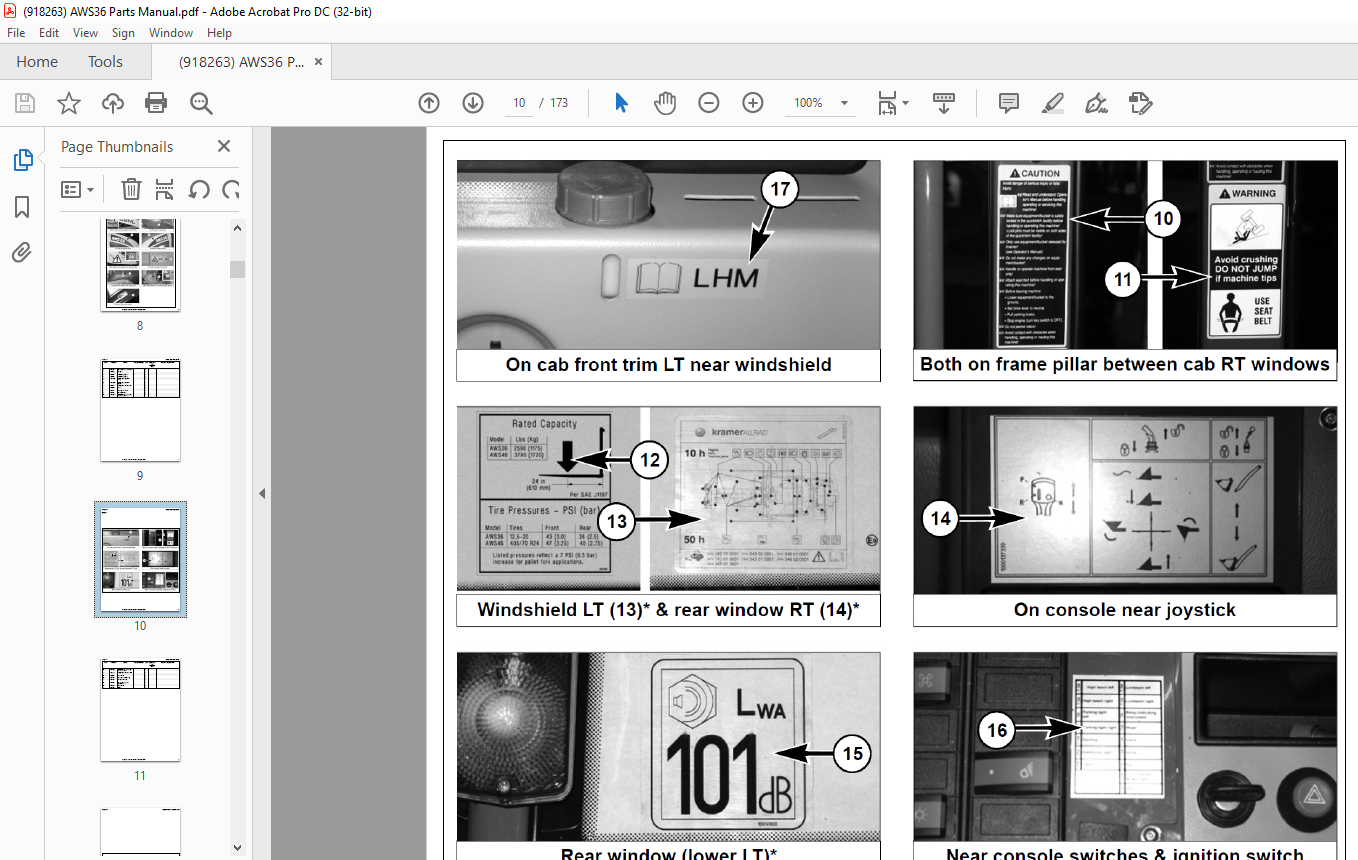The width and height of the screenshot is (1358, 860).
Task: Open the Help menu
Action: pos(219,33)
